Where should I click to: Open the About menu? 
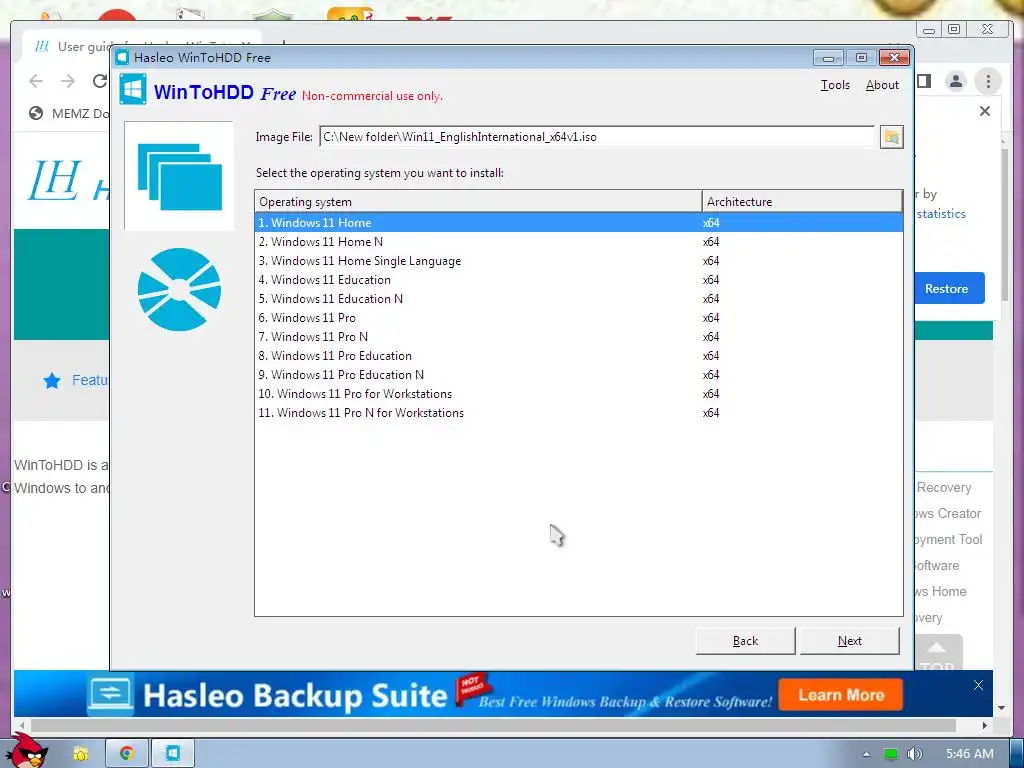[882, 85]
